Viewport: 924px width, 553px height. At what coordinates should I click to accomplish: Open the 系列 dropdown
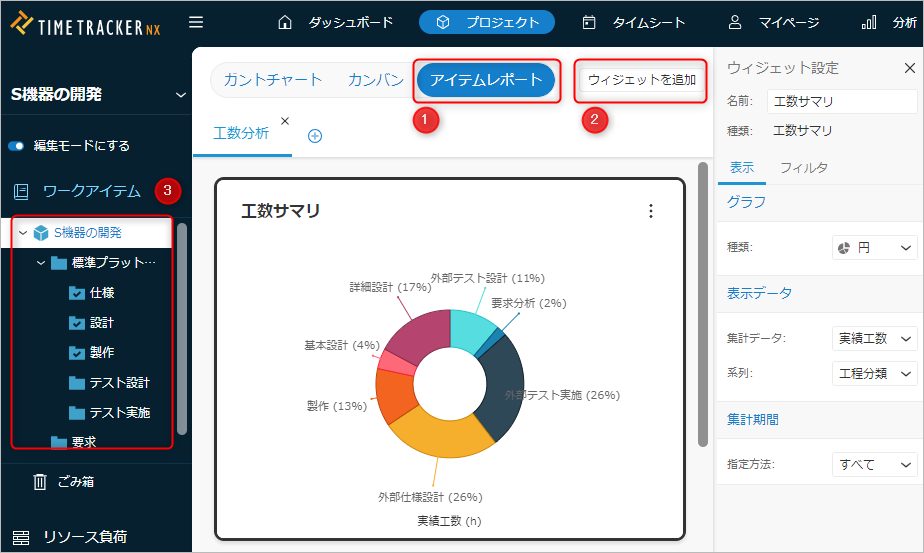point(874,373)
